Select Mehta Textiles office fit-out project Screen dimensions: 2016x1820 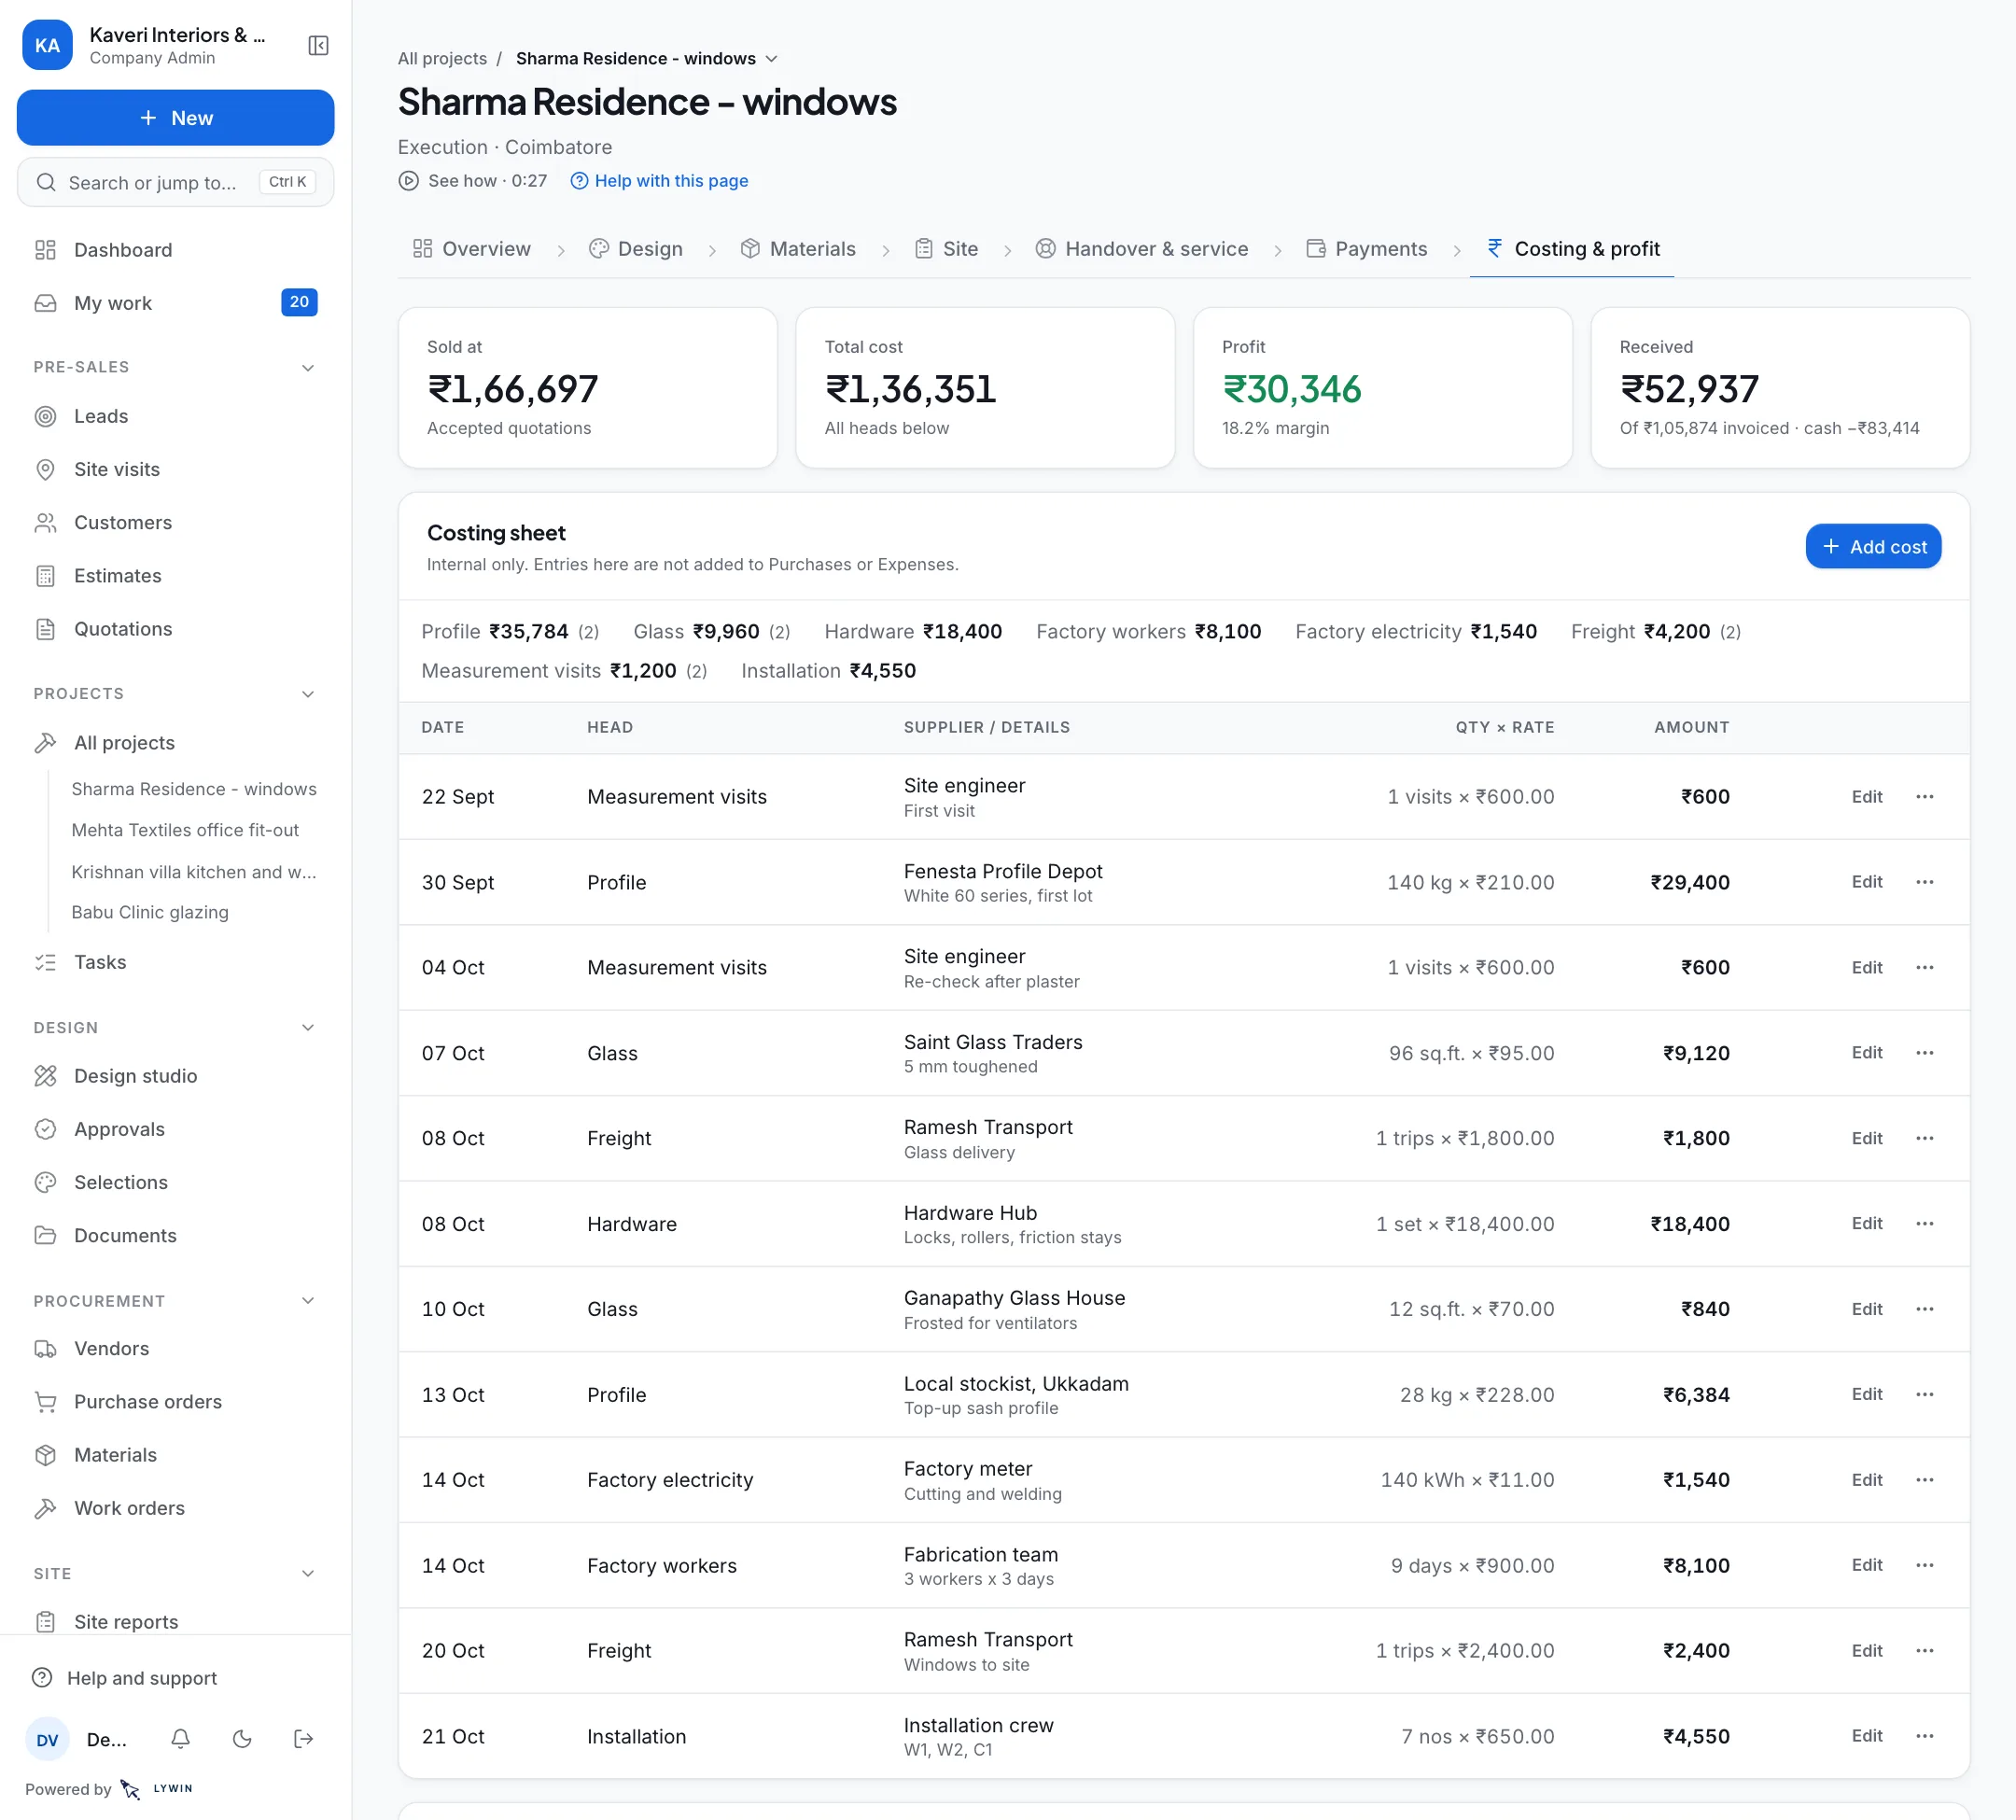click(185, 830)
